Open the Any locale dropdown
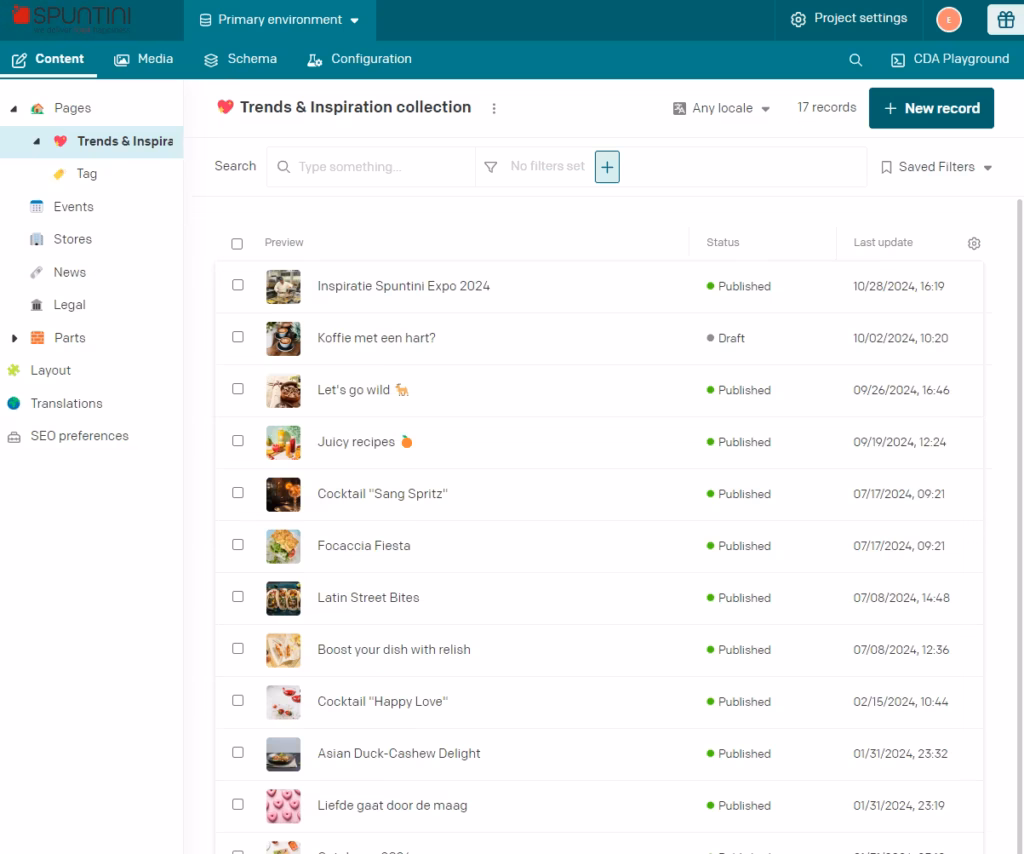Image resolution: width=1024 pixels, height=854 pixels. (x=721, y=108)
